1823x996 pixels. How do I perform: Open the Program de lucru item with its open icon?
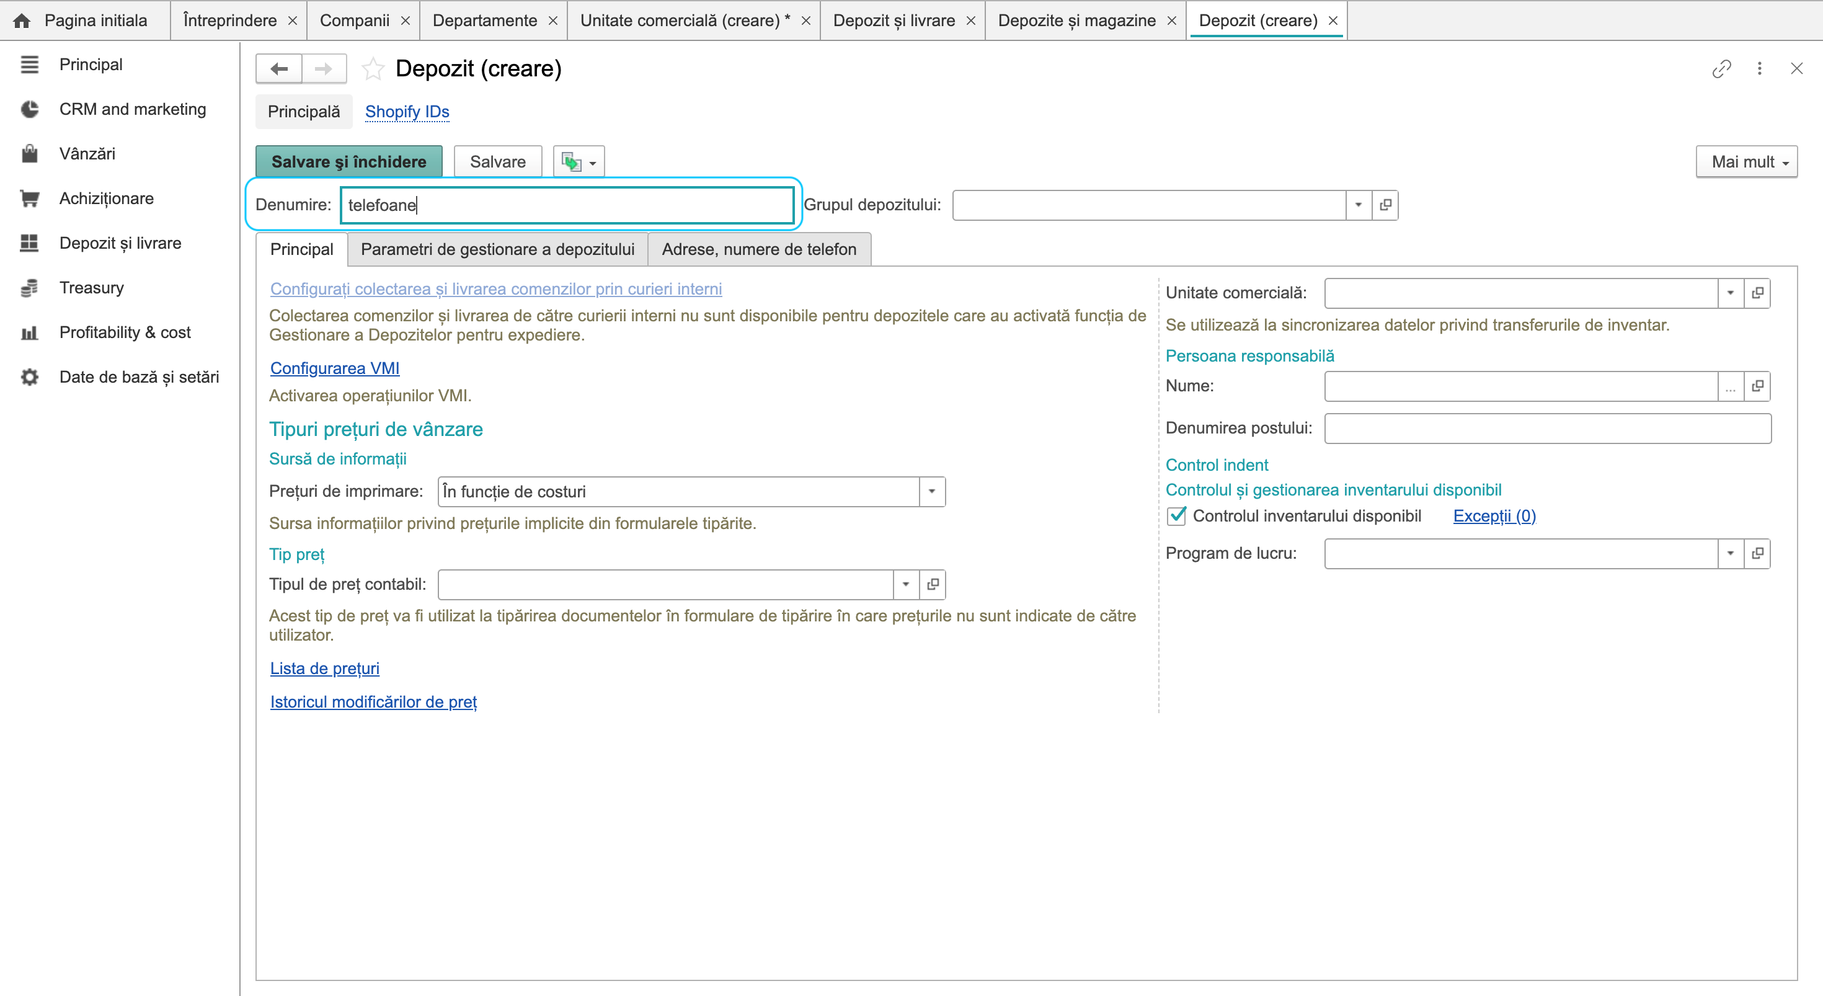1757,553
